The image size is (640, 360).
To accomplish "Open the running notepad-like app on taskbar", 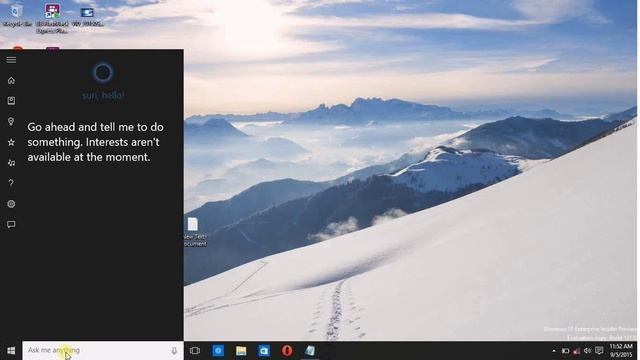I will tap(310, 351).
